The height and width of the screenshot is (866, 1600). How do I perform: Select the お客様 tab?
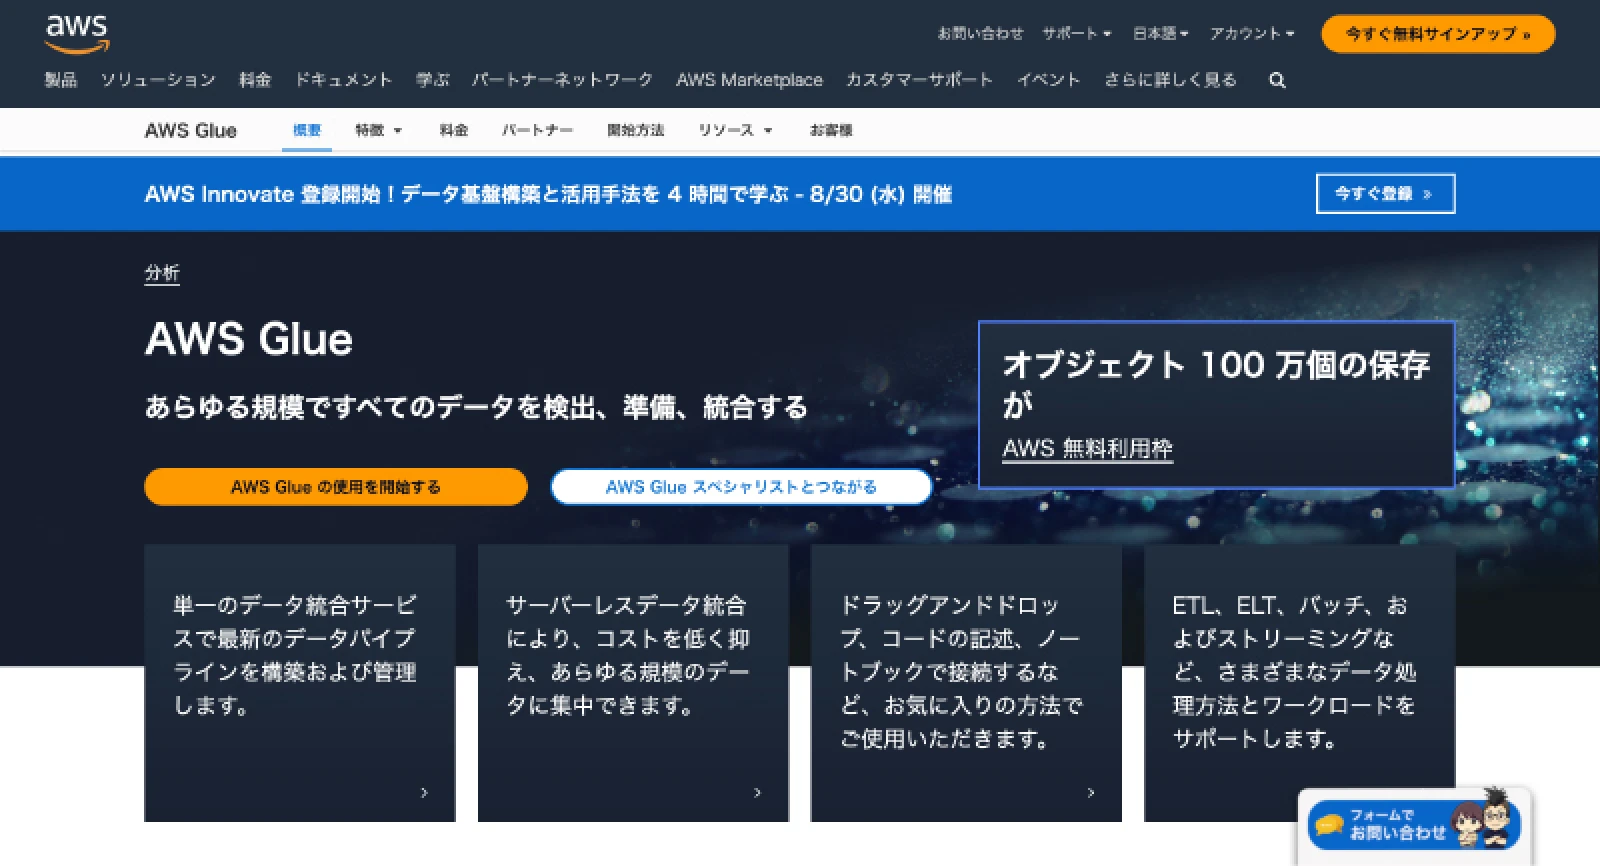pyautogui.click(x=831, y=130)
